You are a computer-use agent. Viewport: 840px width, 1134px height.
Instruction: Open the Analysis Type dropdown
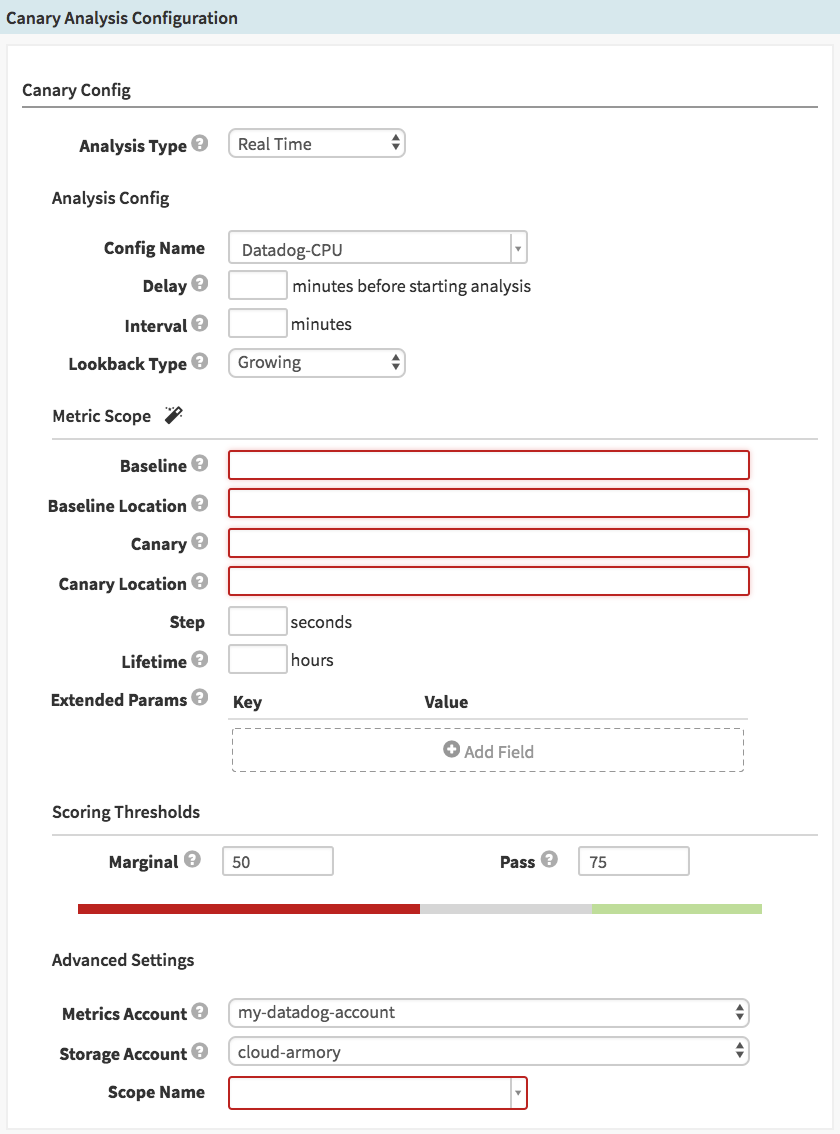tap(316, 144)
